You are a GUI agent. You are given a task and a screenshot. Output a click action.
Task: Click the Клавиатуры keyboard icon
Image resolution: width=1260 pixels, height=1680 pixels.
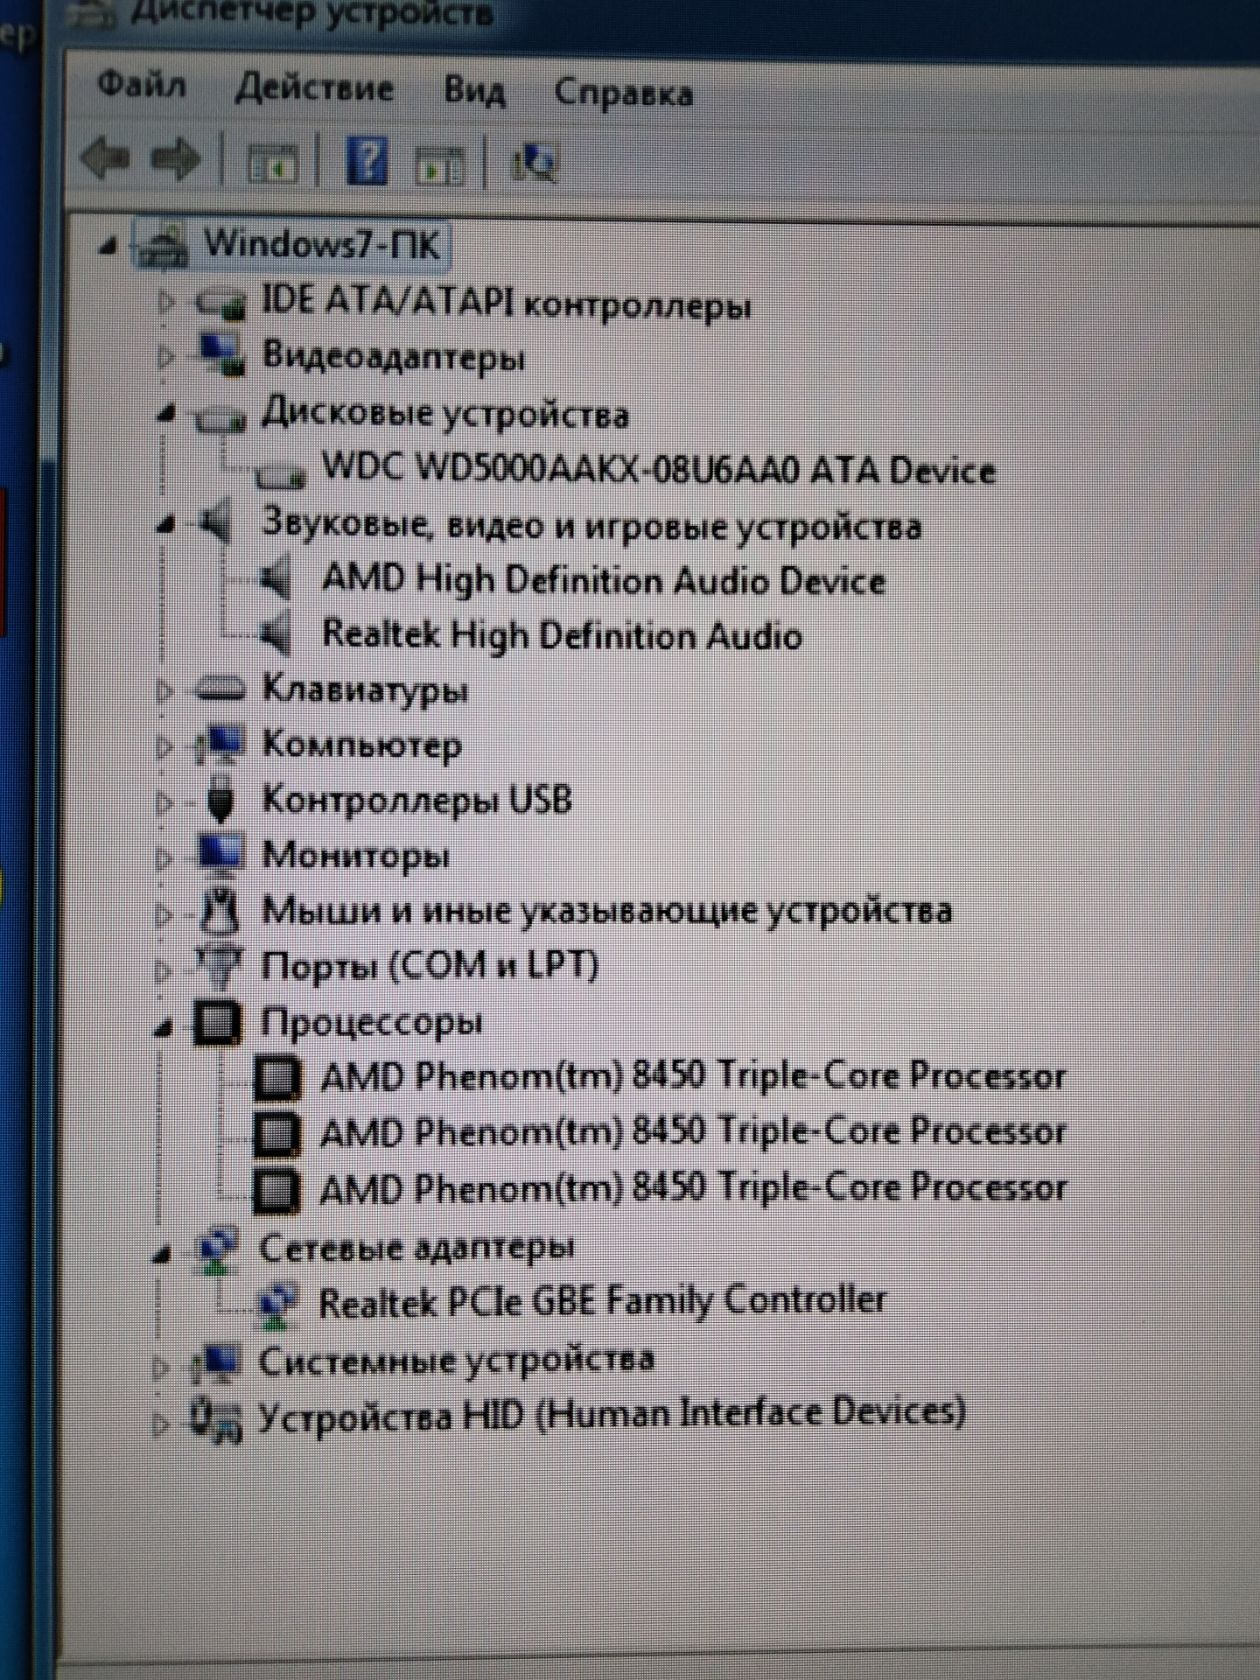tap(220, 689)
